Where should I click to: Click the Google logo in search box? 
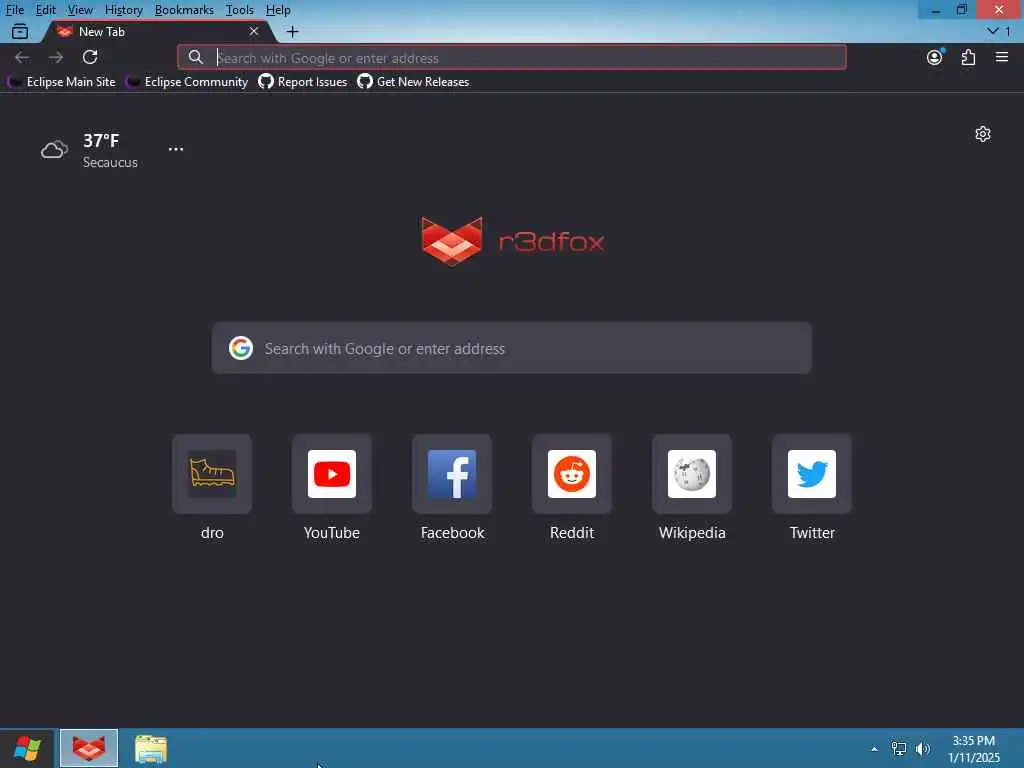[241, 348]
